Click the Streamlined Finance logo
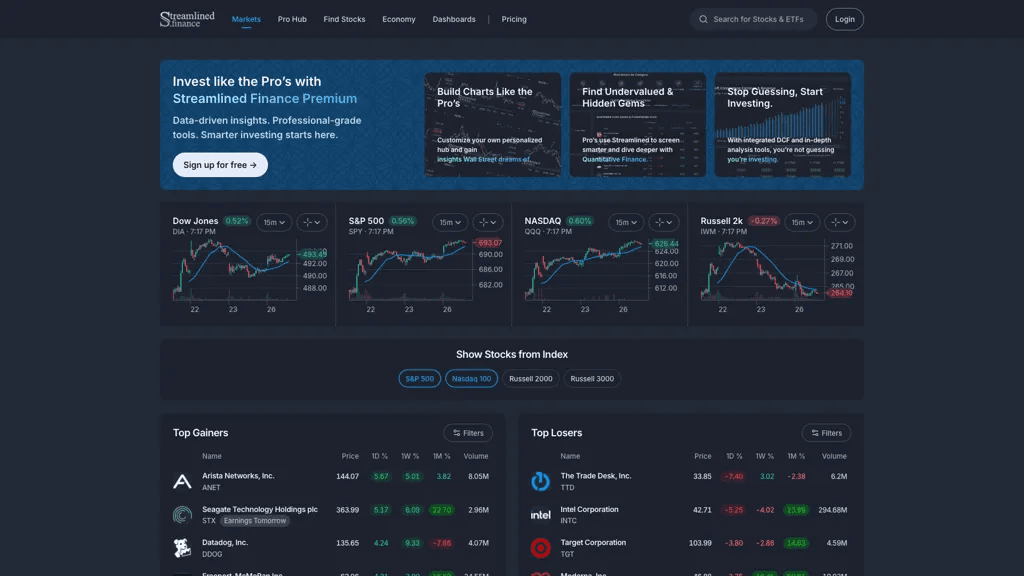The width and height of the screenshot is (1024, 576). pyautogui.click(x=187, y=19)
